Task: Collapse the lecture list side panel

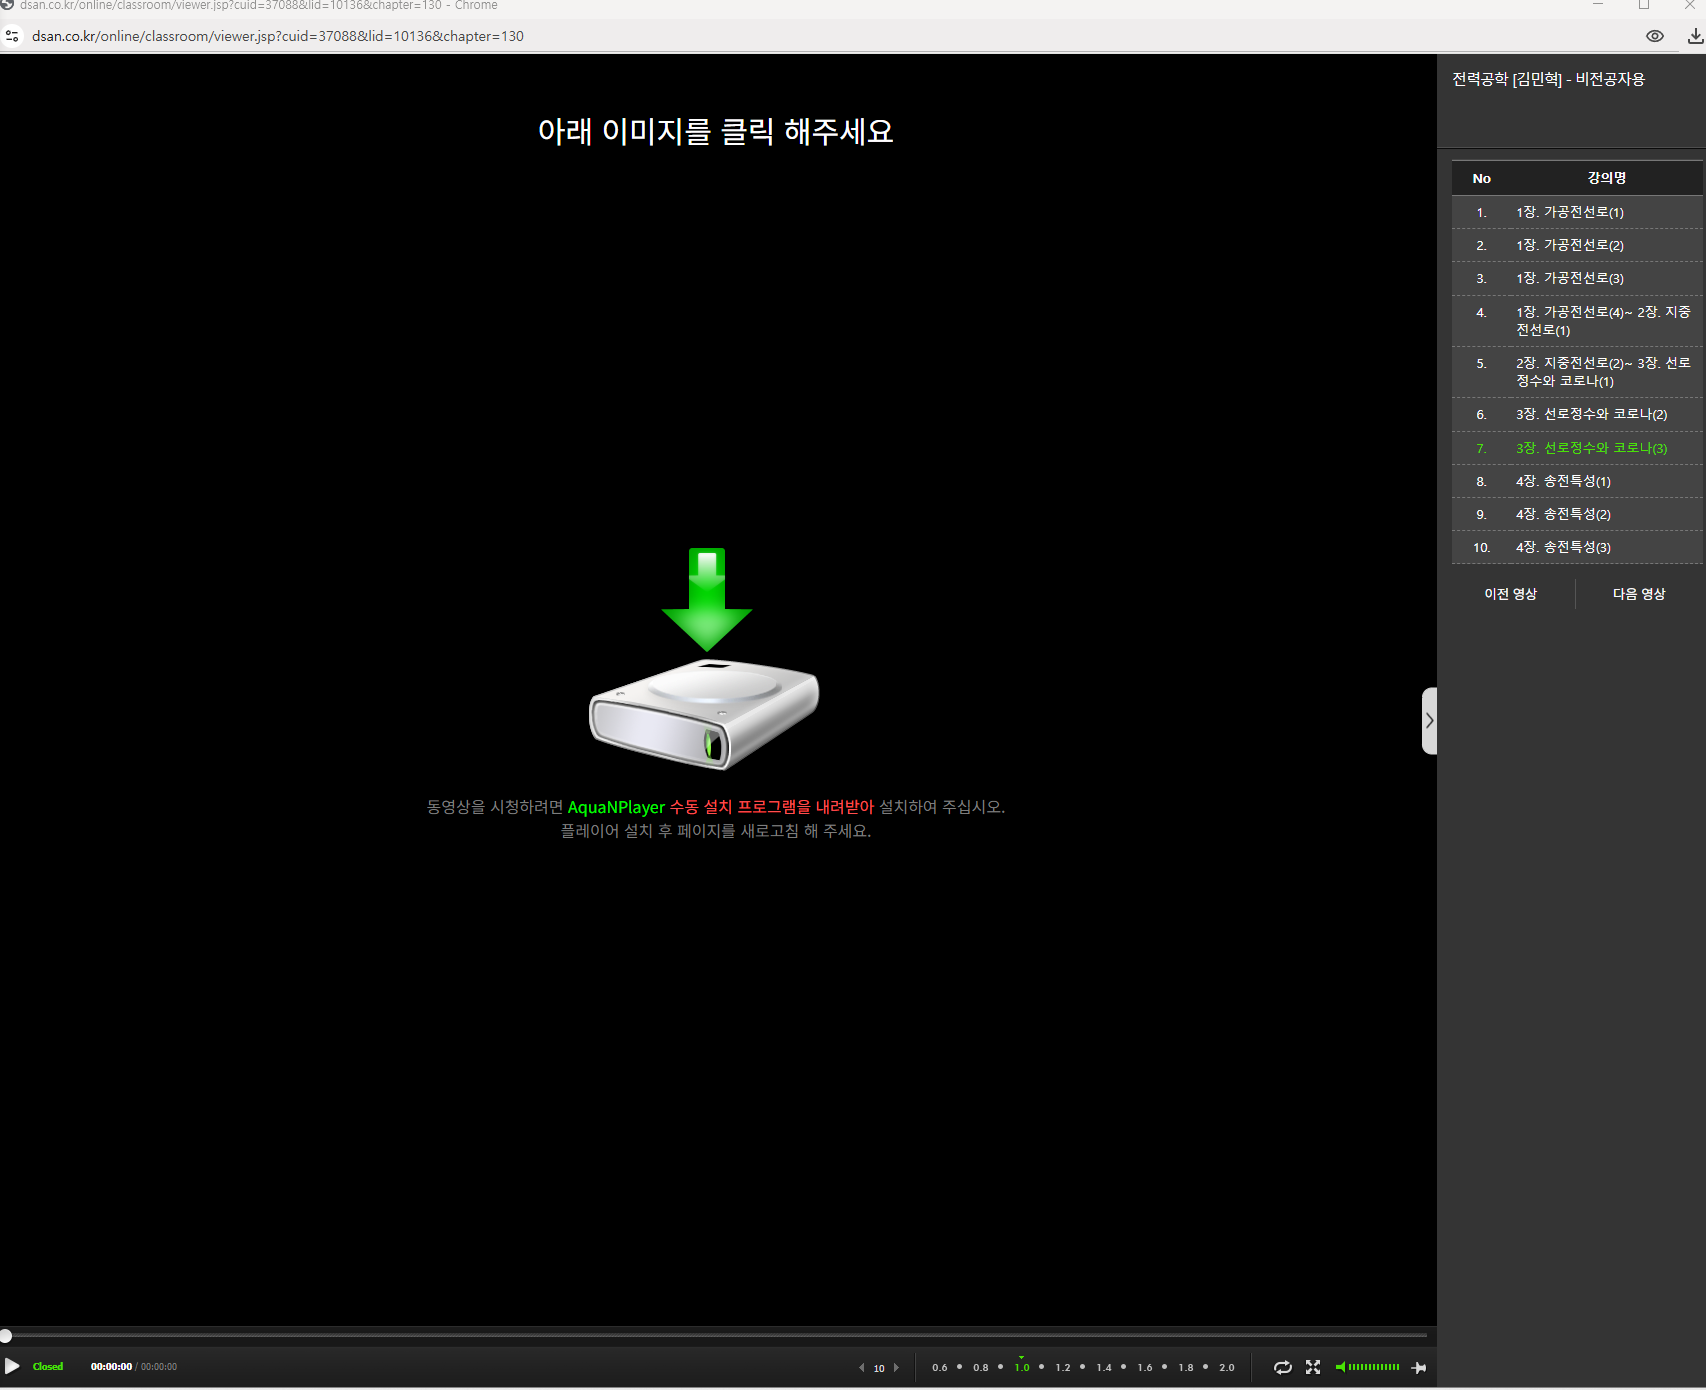Action: point(1429,721)
